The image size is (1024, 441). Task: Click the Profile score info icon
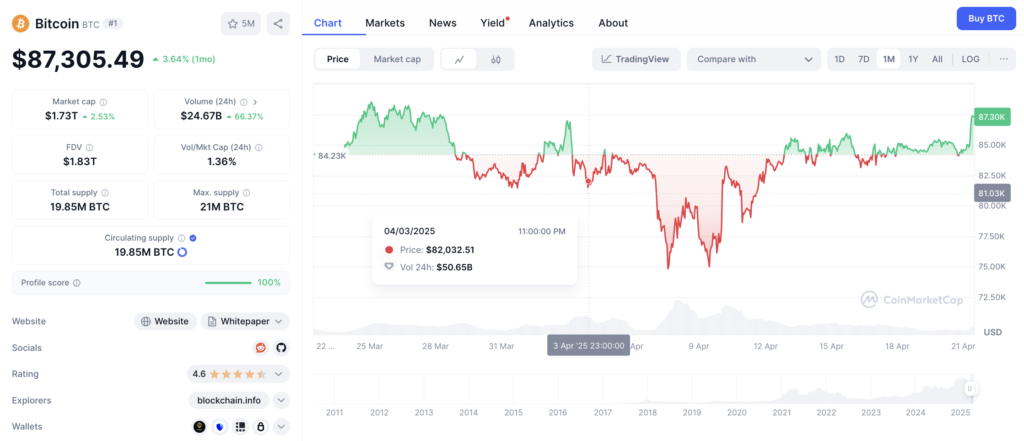tap(76, 283)
